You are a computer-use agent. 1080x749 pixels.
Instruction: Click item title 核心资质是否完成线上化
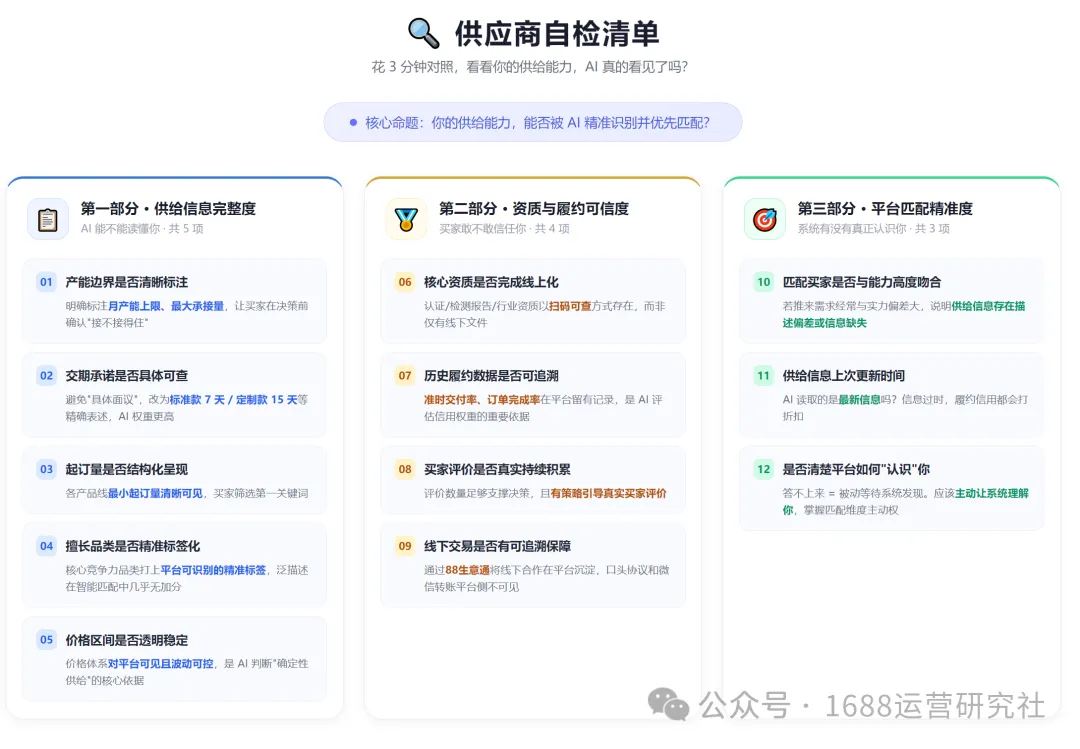(x=491, y=283)
